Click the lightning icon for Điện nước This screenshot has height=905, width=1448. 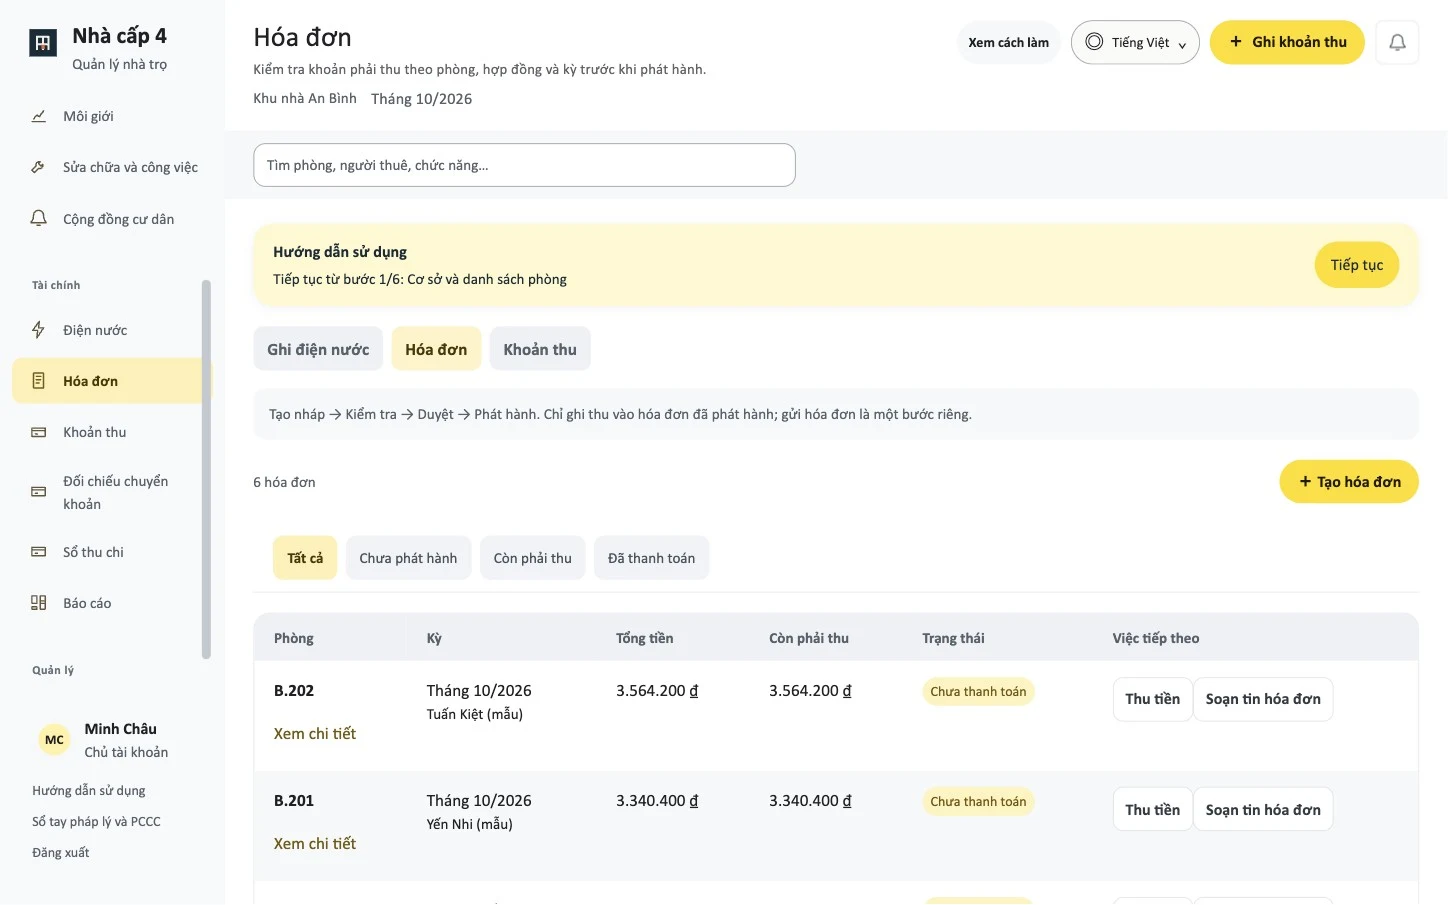click(39, 330)
